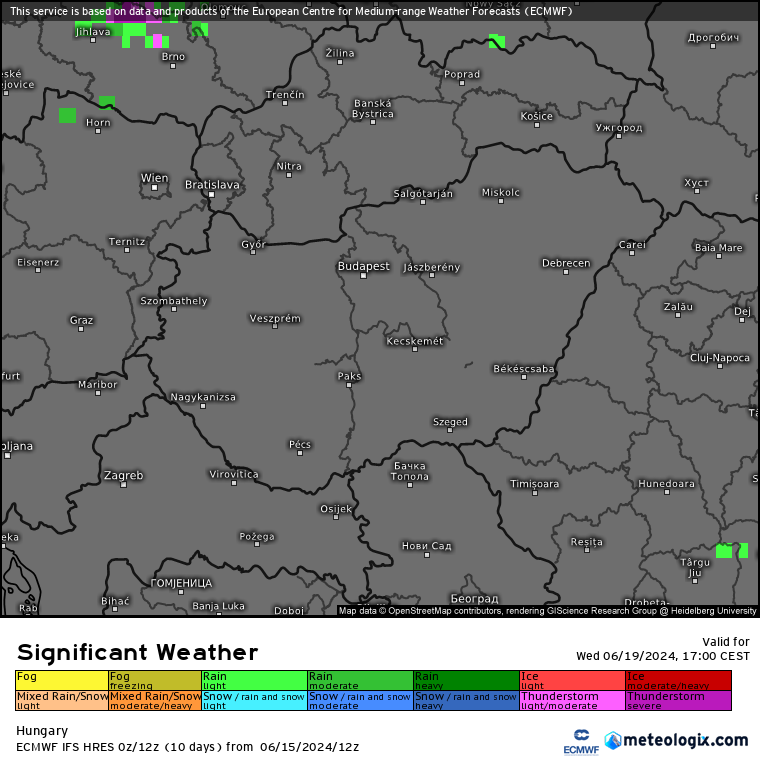This screenshot has width=760, height=760.
Task: Click the Debrecen city marker
Action: [x=566, y=272]
